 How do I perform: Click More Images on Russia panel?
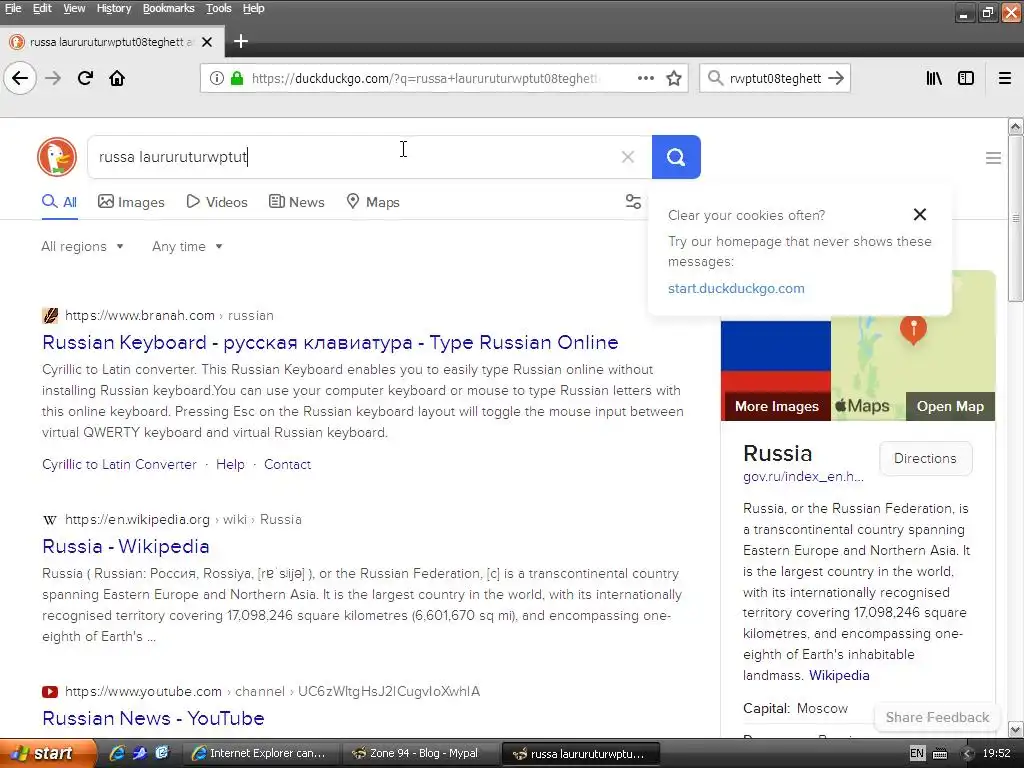(x=776, y=406)
